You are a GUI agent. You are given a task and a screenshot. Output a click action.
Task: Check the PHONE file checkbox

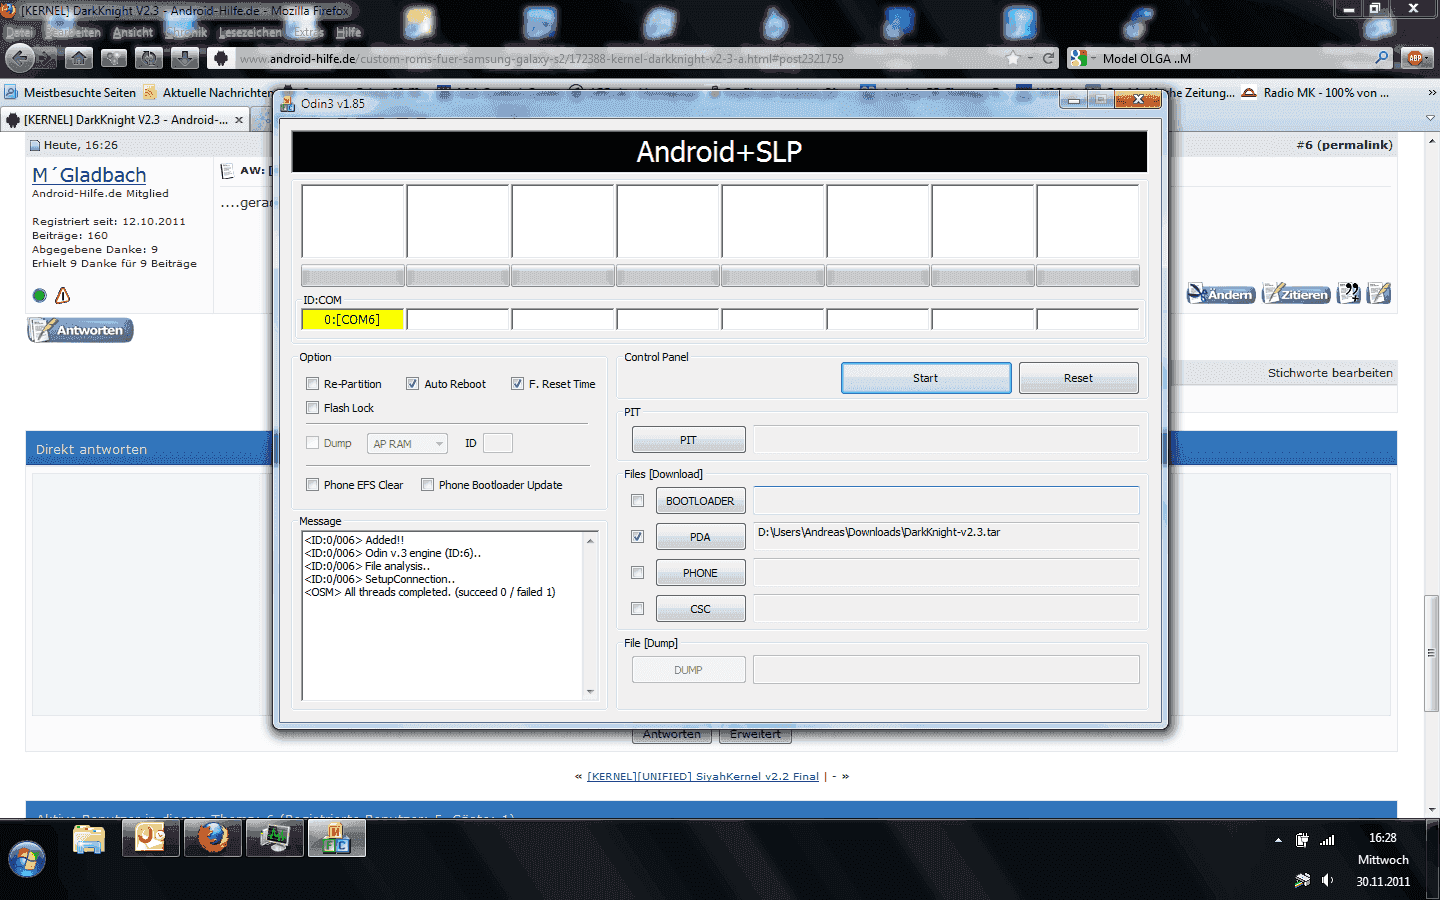click(637, 573)
